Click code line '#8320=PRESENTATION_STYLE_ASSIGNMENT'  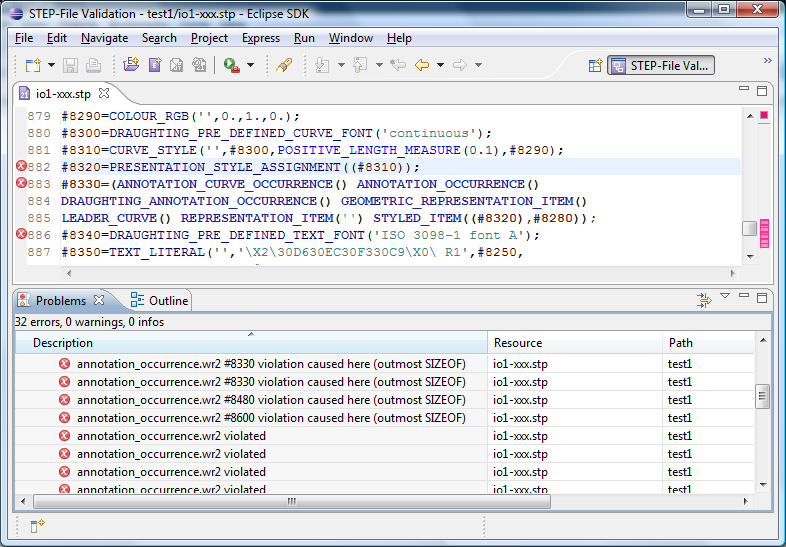[240, 167]
